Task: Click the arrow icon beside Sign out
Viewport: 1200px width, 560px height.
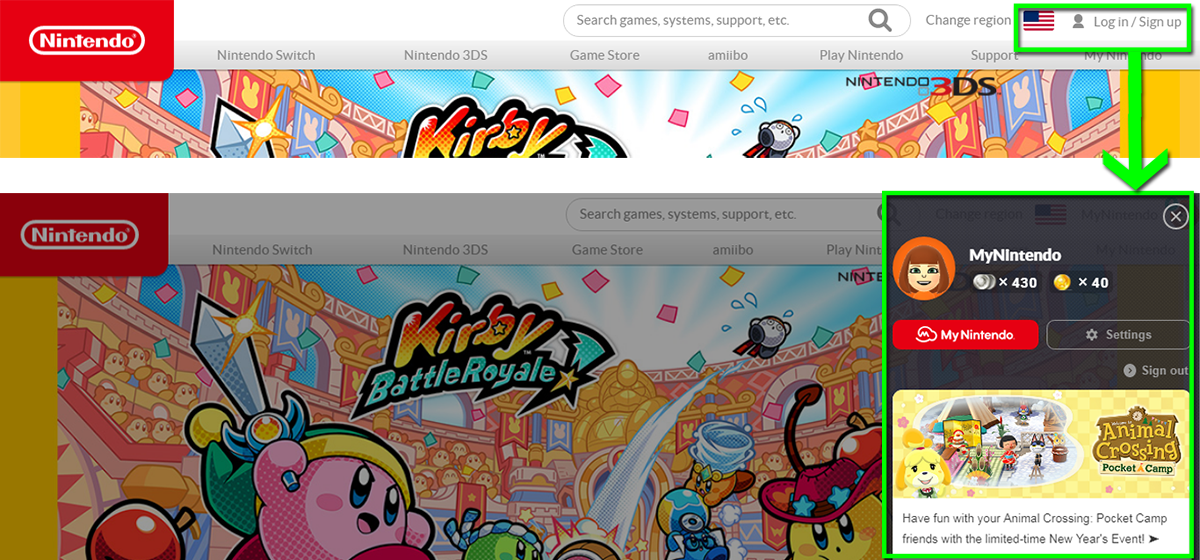Action: 1129,370
